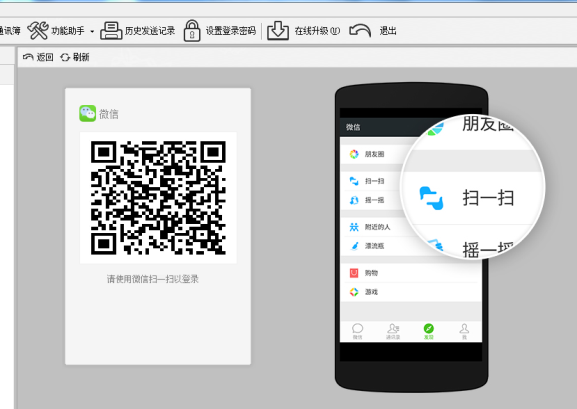
Task: Click 通讯录 contacts tab in phone
Action: (x=393, y=331)
